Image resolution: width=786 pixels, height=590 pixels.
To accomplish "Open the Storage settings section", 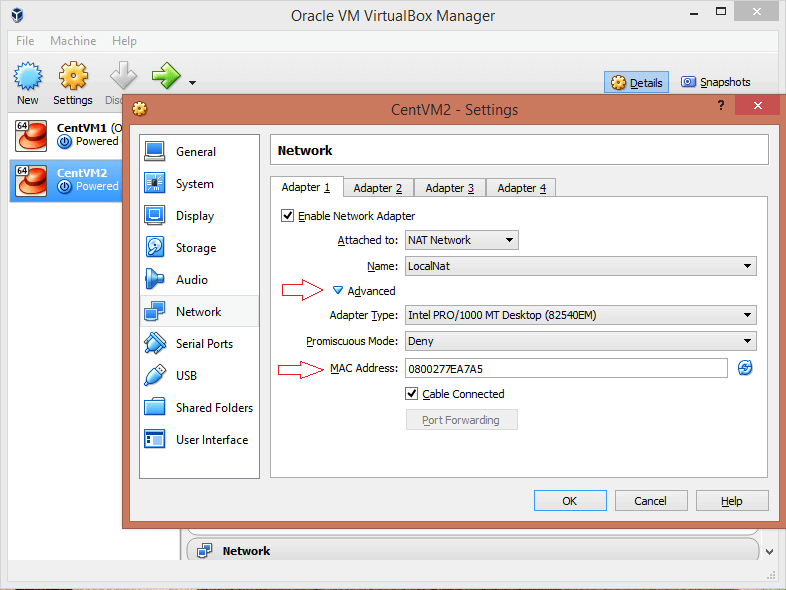I will 195,248.
